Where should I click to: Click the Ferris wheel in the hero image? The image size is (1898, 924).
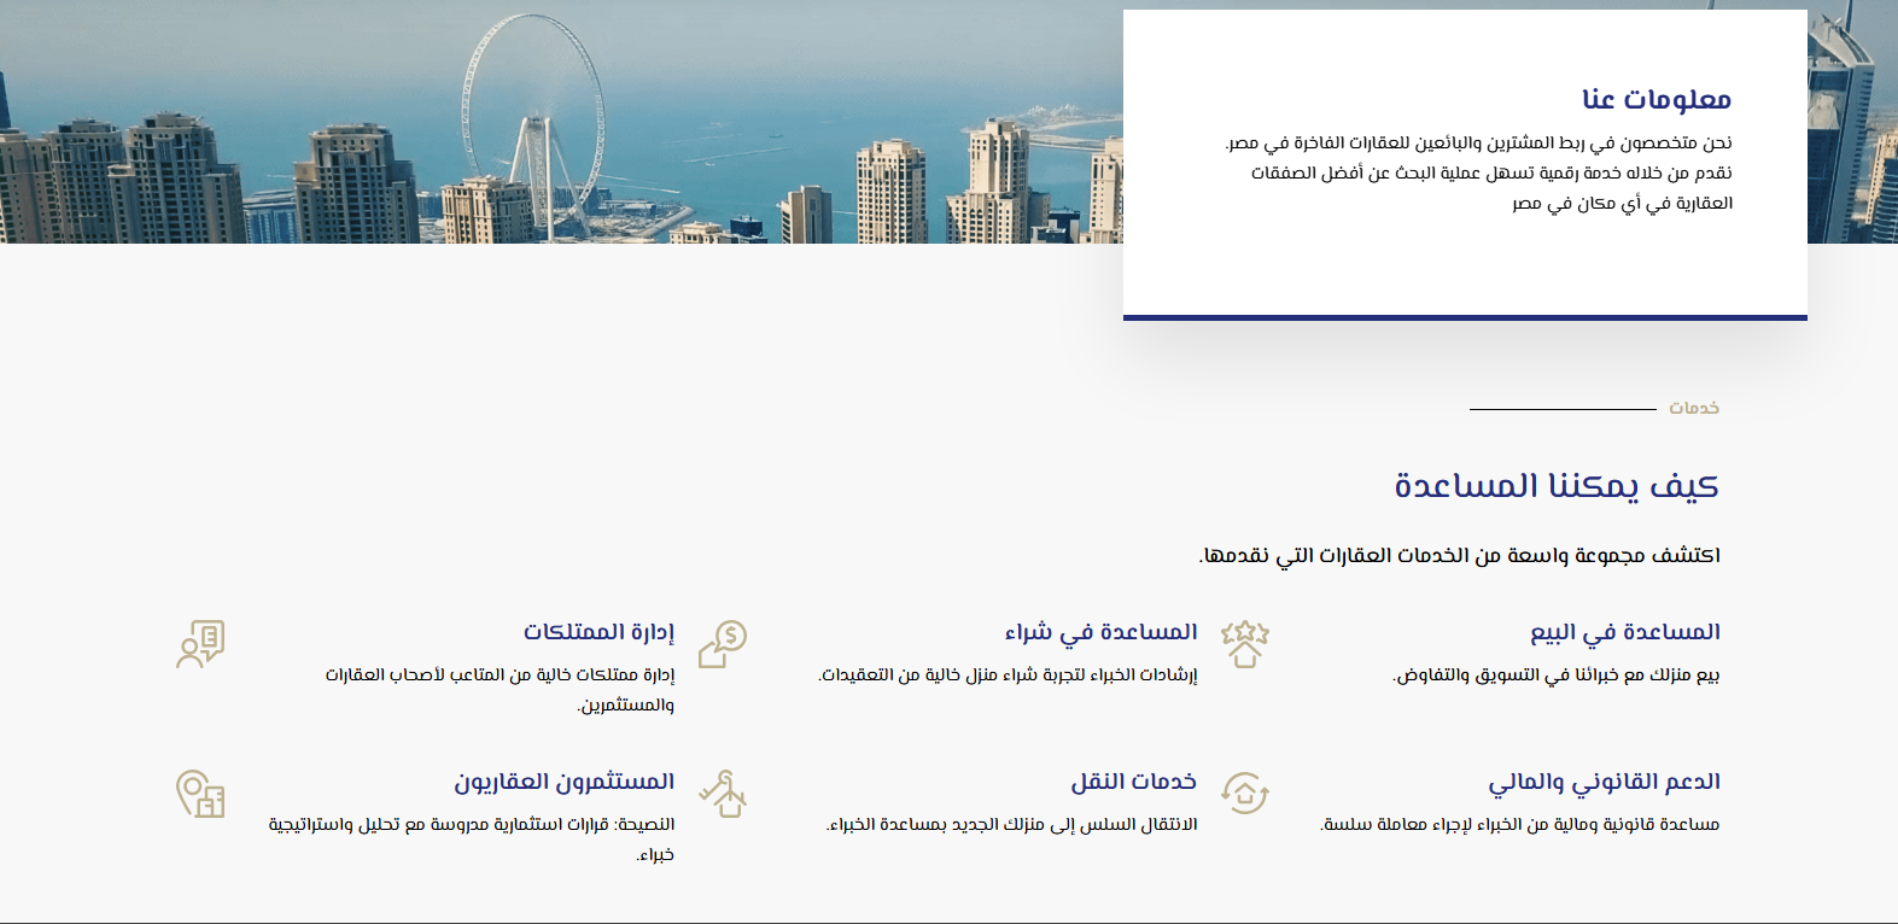point(533,120)
